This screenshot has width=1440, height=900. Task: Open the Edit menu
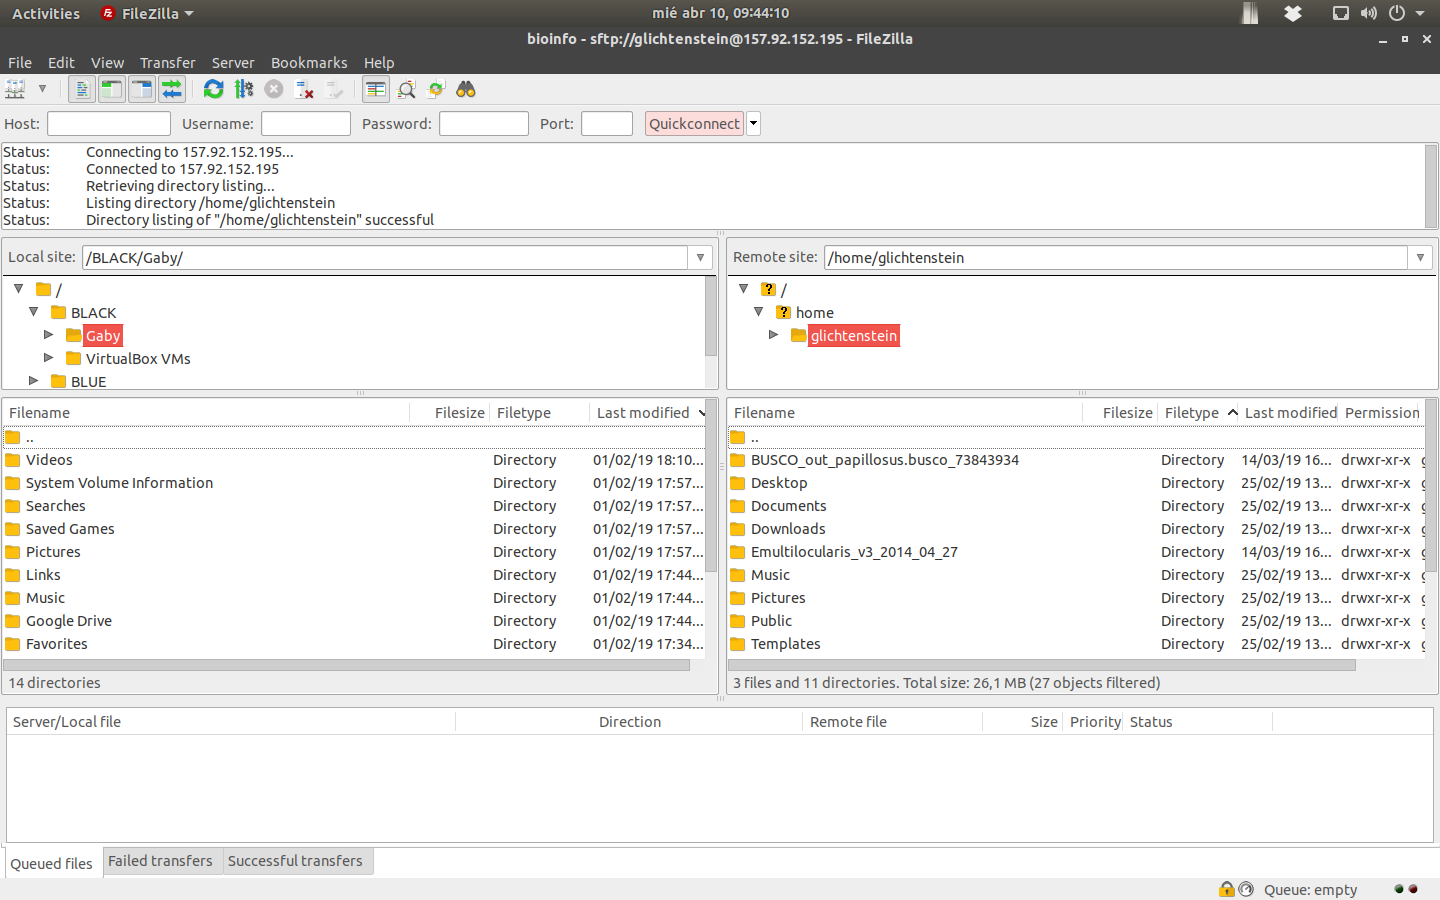[61, 62]
